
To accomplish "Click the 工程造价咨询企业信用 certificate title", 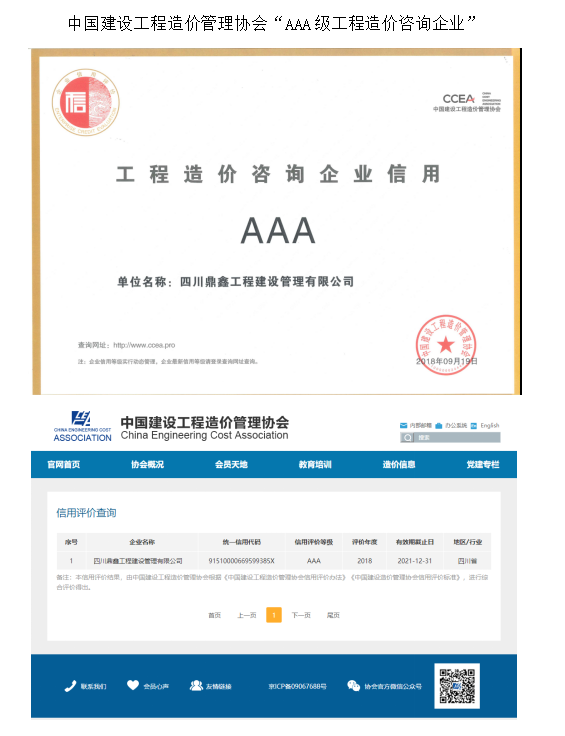I will pyautogui.click(x=278, y=174).
